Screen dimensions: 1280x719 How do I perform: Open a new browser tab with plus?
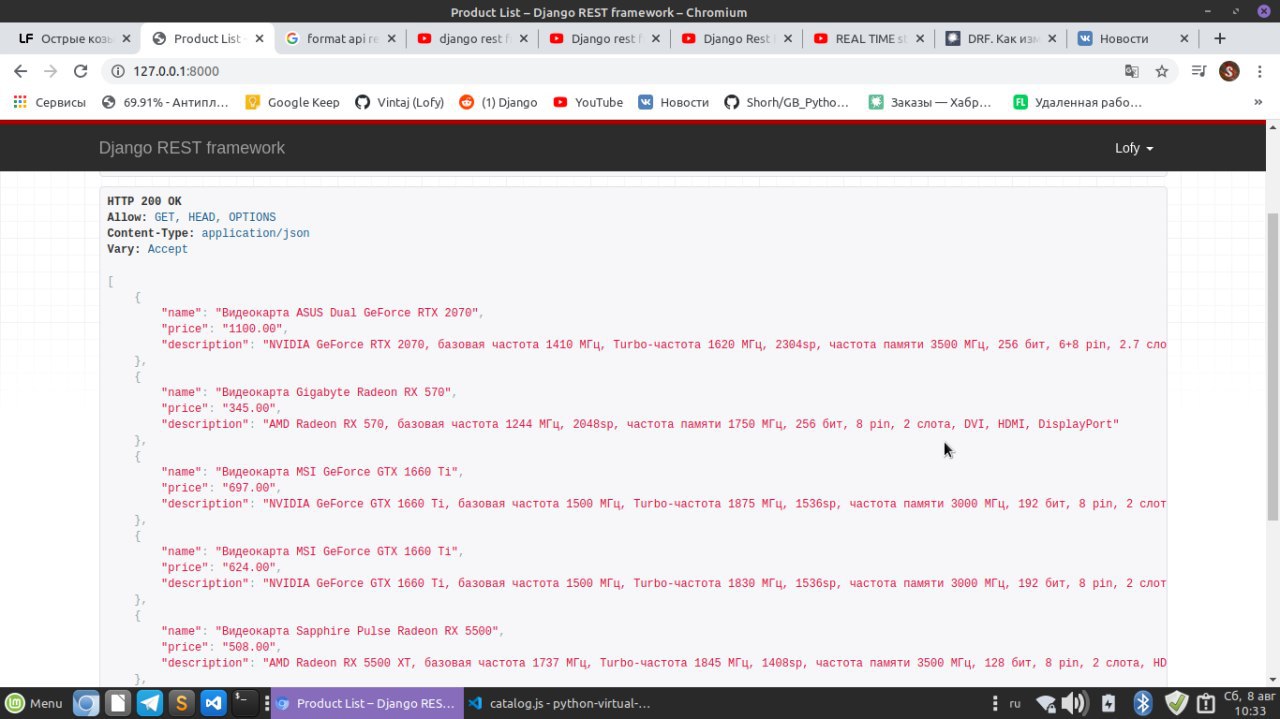(x=1220, y=38)
